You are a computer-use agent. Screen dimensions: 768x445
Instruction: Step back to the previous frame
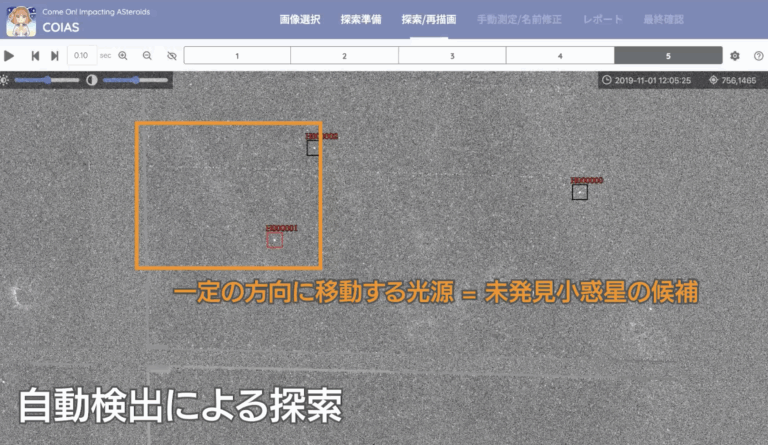coord(36,56)
